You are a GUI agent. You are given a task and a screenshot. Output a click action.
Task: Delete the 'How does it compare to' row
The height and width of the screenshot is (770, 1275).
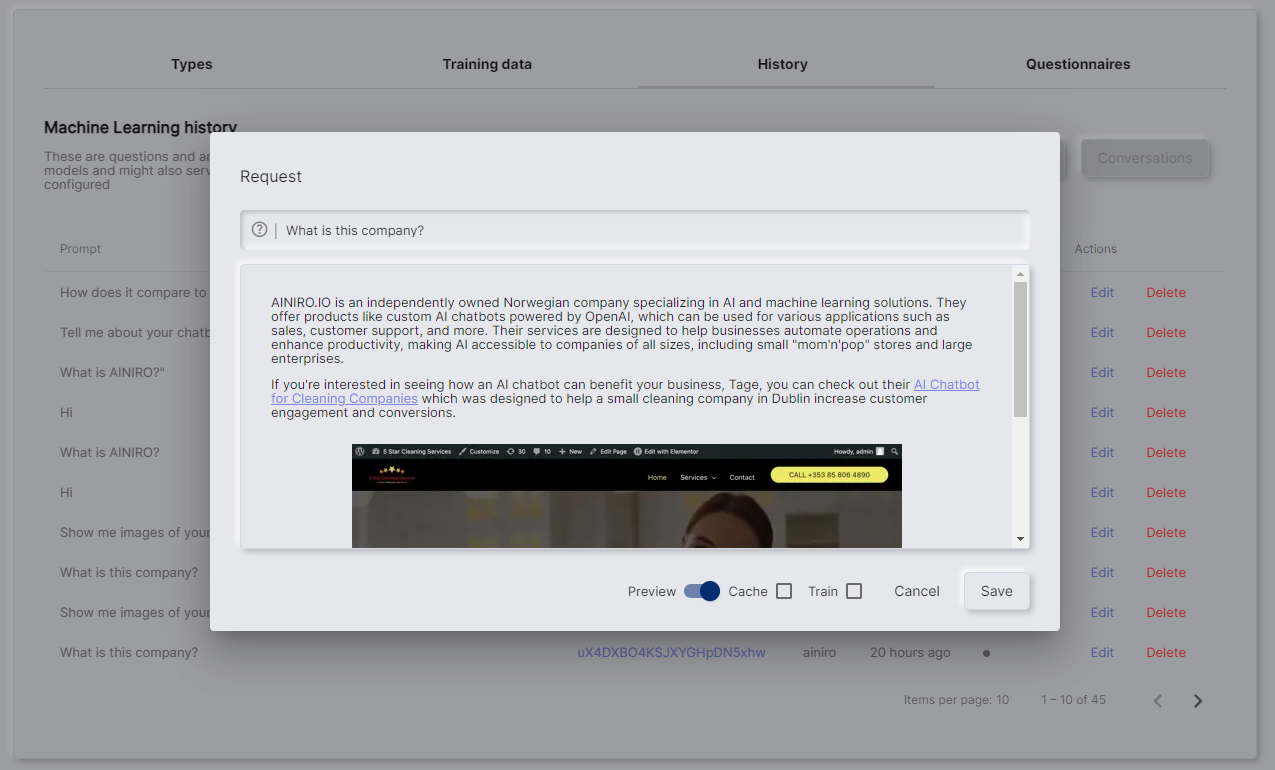[1166, 293]
